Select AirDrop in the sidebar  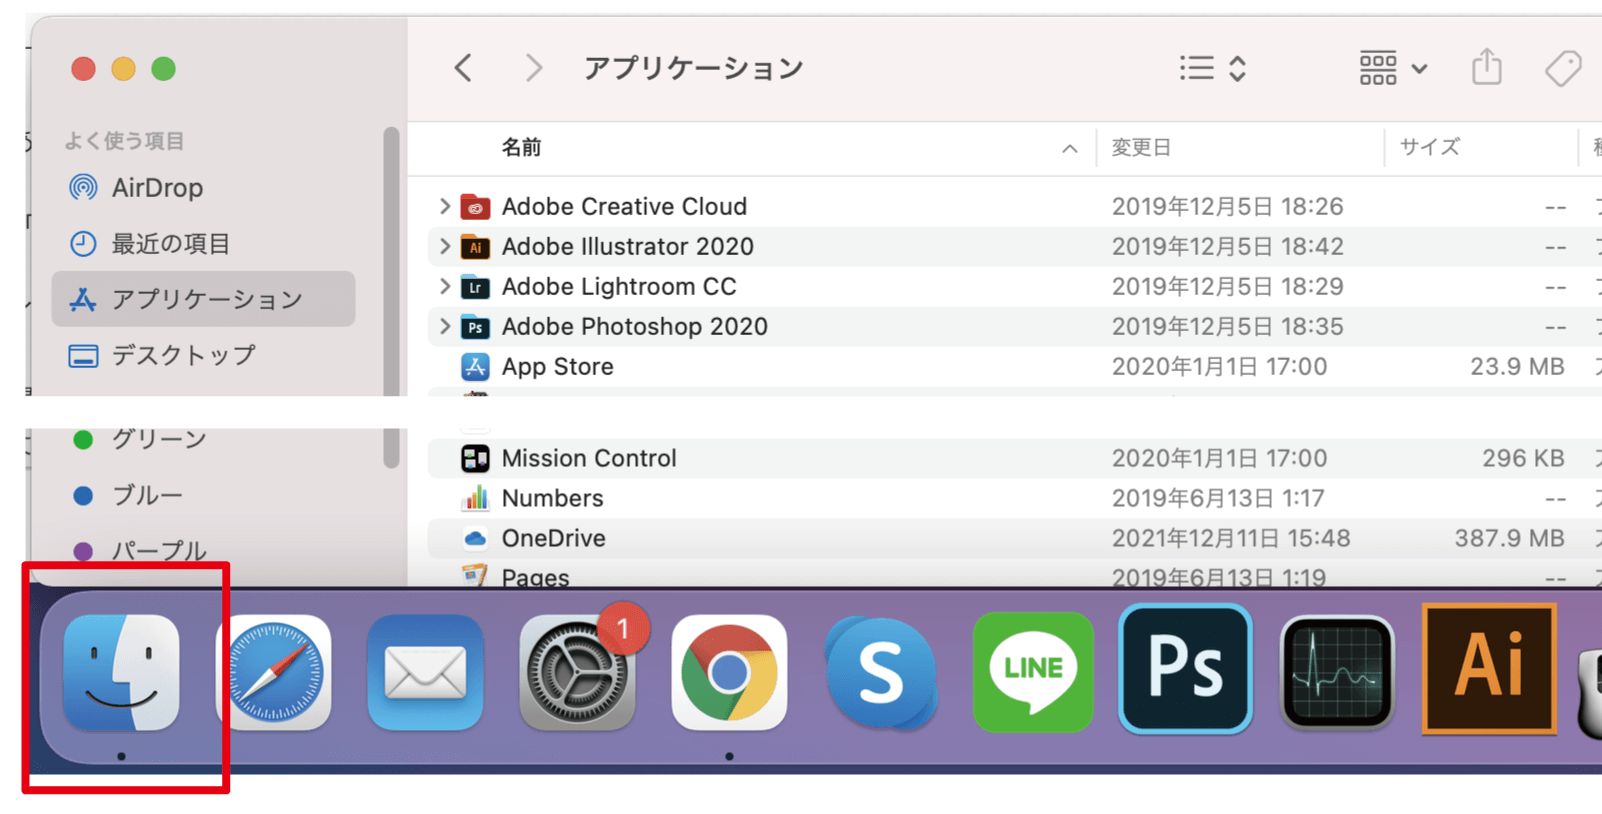(x=157, y=188)
